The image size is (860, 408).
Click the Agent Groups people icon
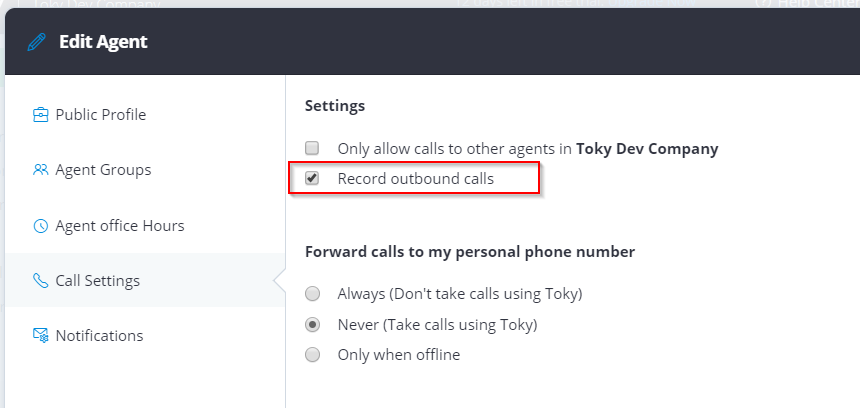pyautogui.click(x=41, y=170)
